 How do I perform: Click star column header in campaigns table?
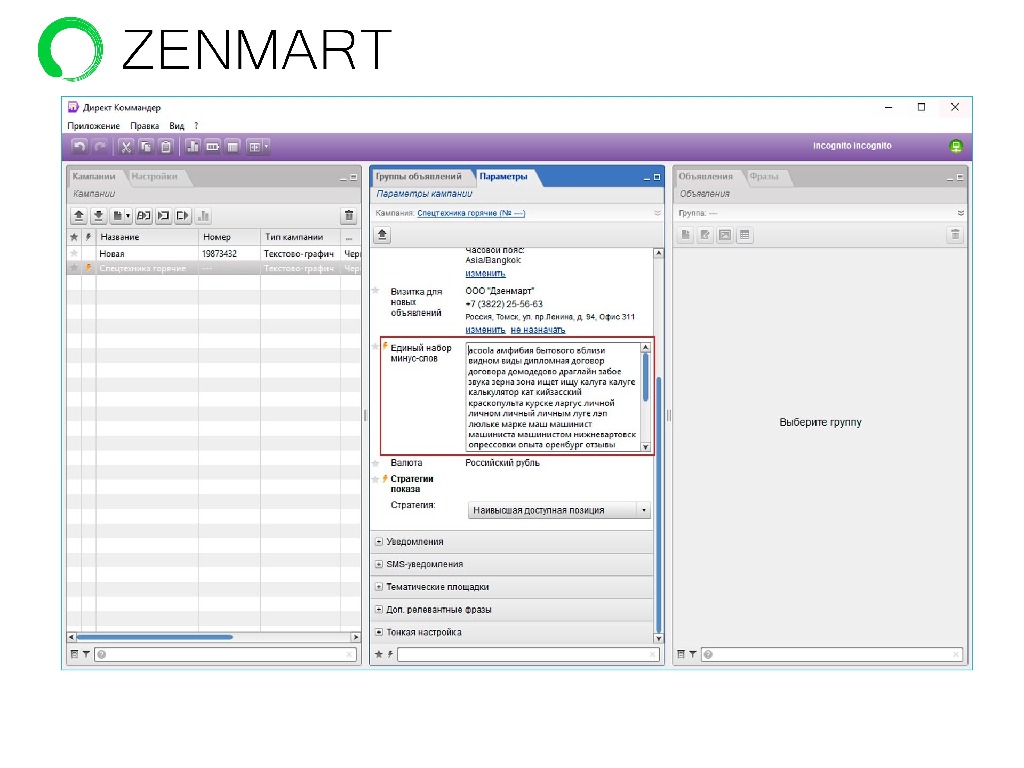coord(74,237)
